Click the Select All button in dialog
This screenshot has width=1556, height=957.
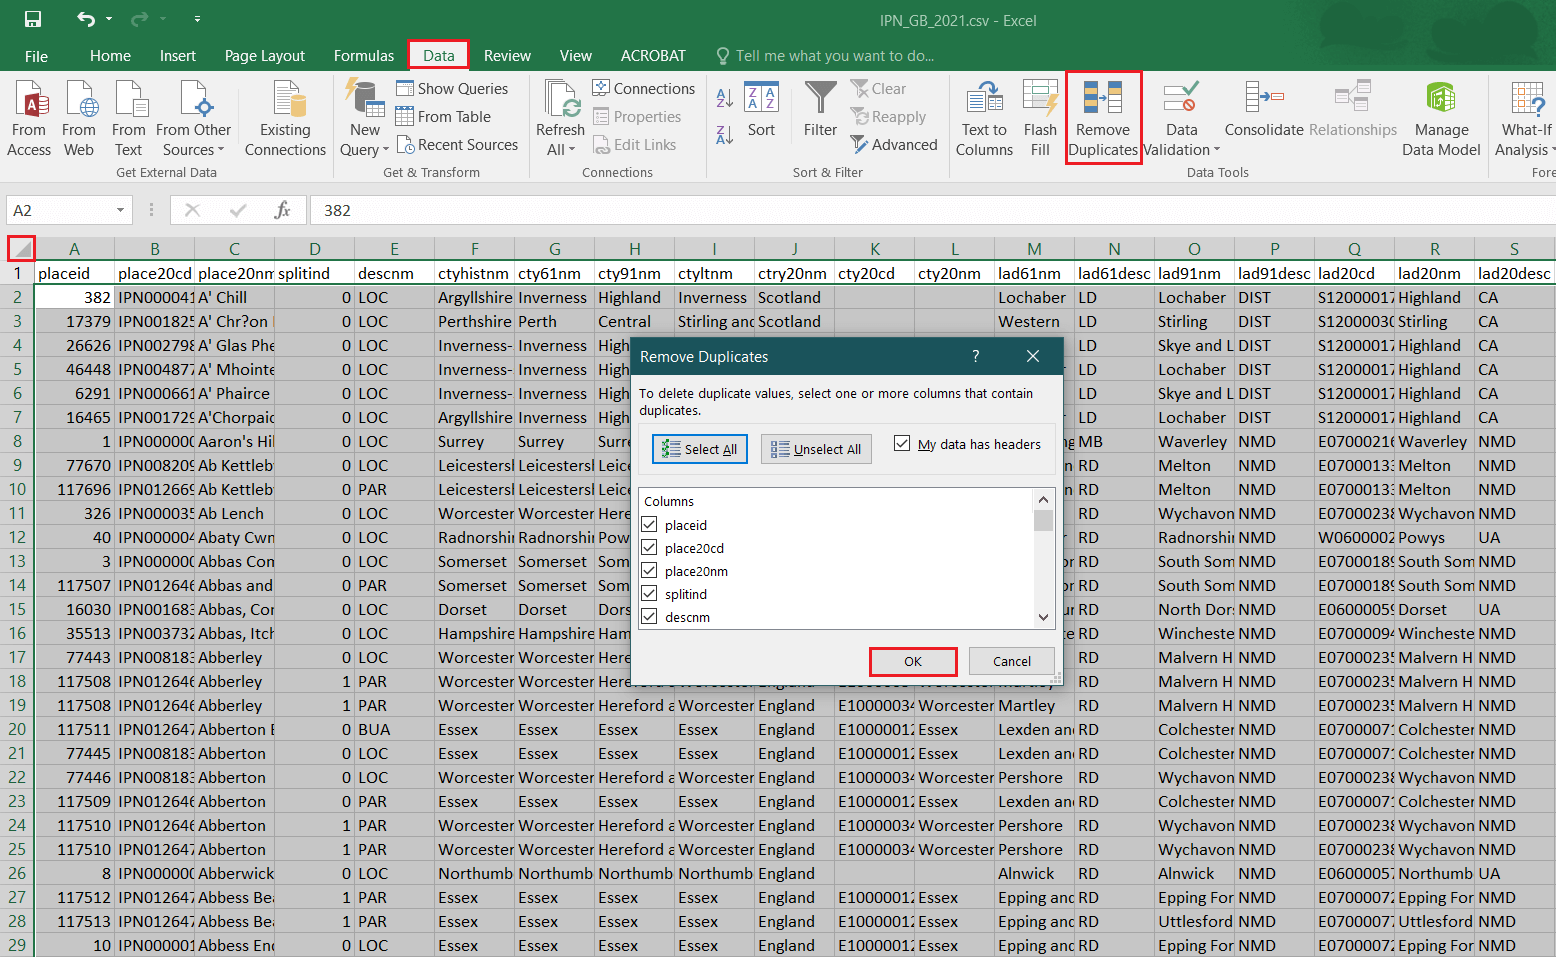point(700,449)
